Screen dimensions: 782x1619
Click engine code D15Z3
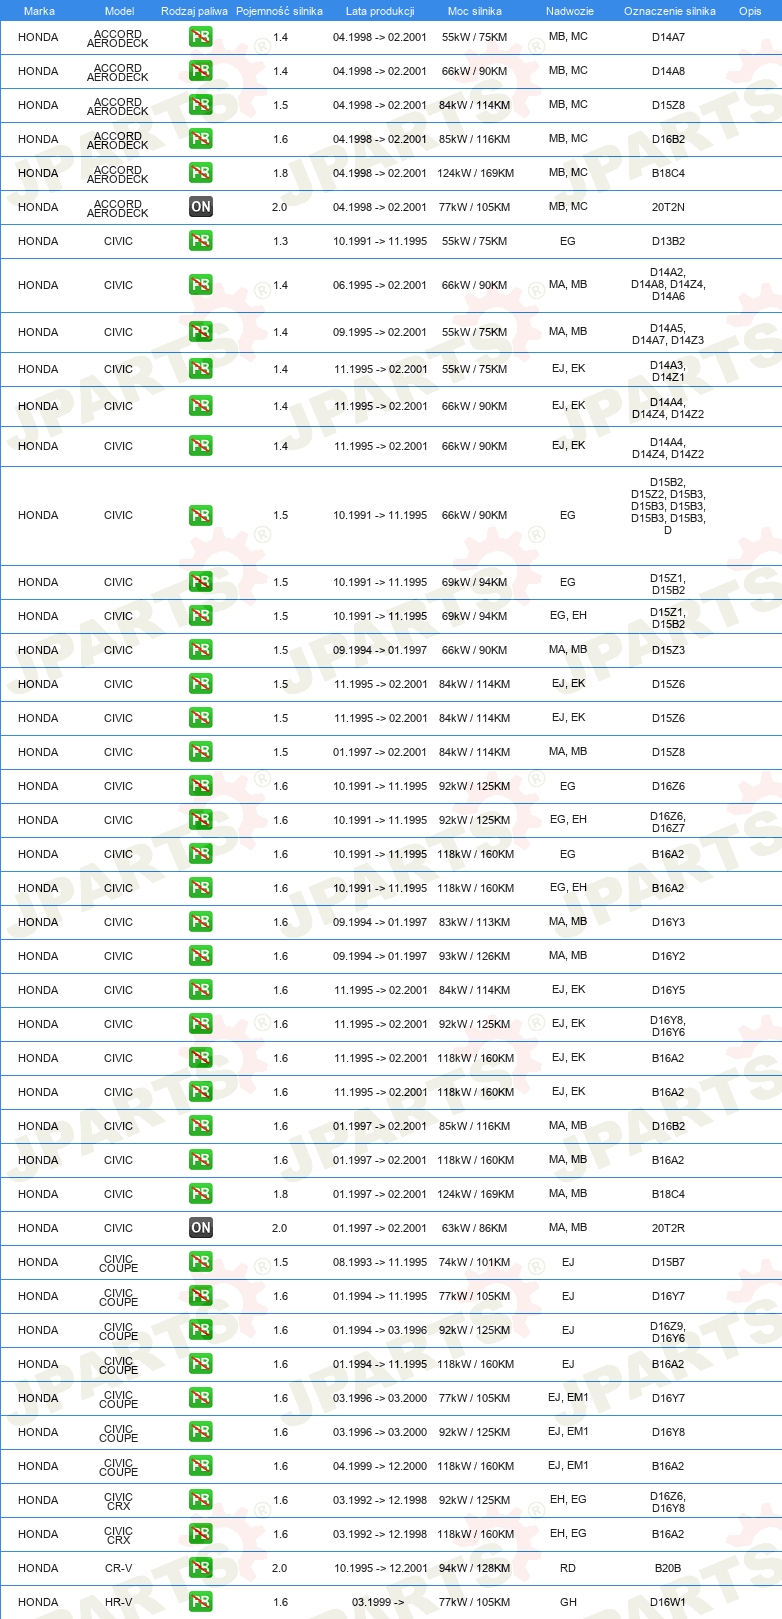pyautogui.click(x=668, y=650)
